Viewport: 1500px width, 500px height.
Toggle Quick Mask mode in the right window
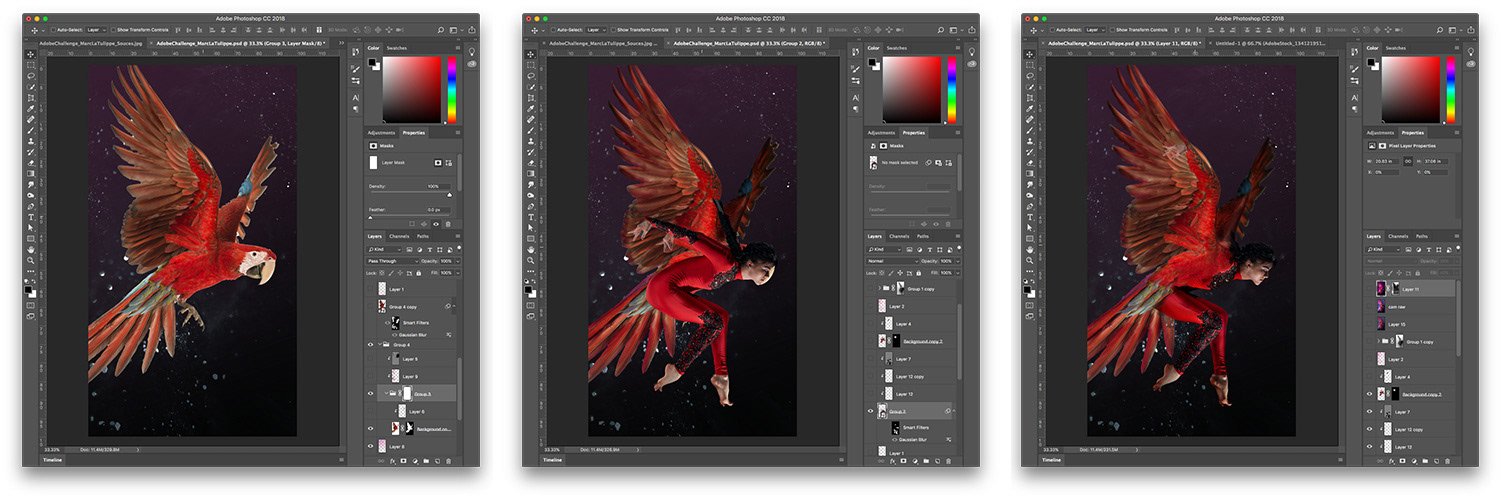1030,305
